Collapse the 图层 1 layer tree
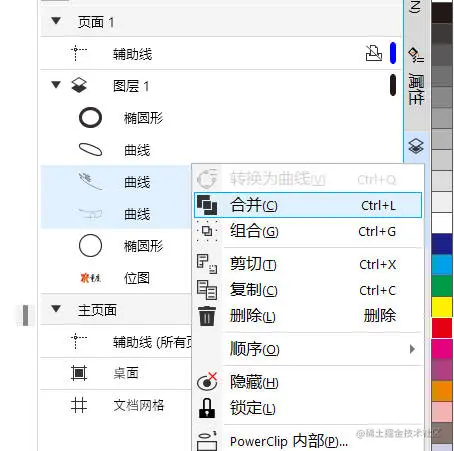 point(56,85)
